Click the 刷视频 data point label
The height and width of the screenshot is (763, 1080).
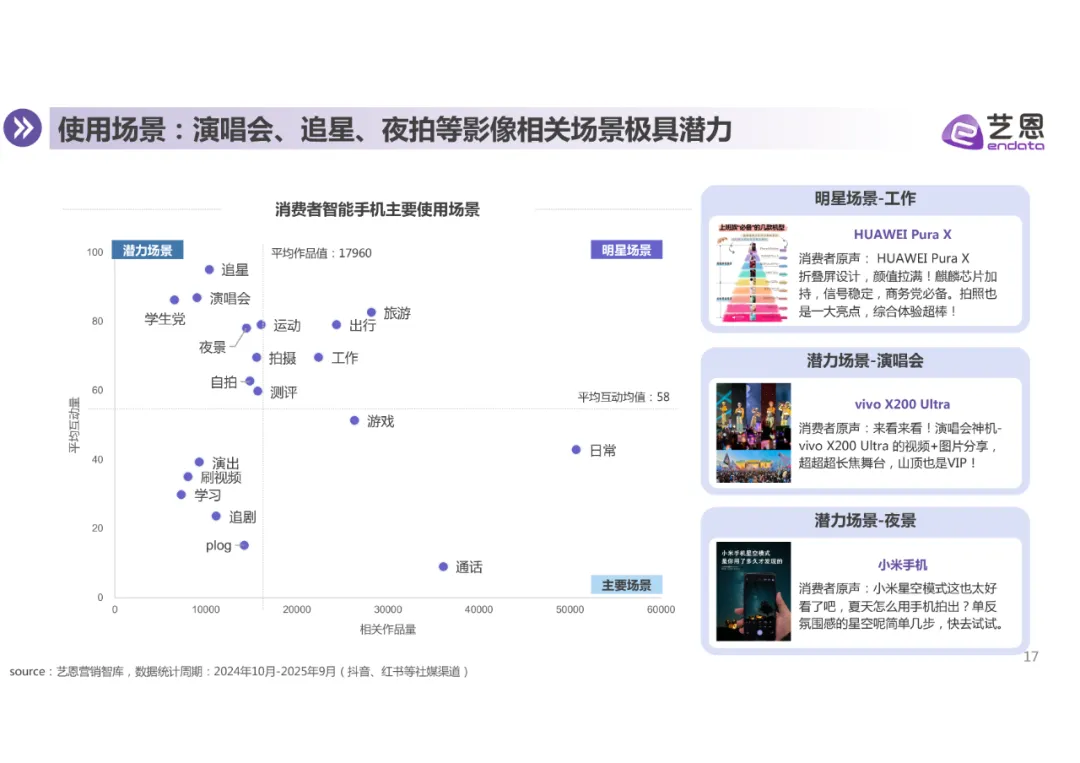click(221, 477)
